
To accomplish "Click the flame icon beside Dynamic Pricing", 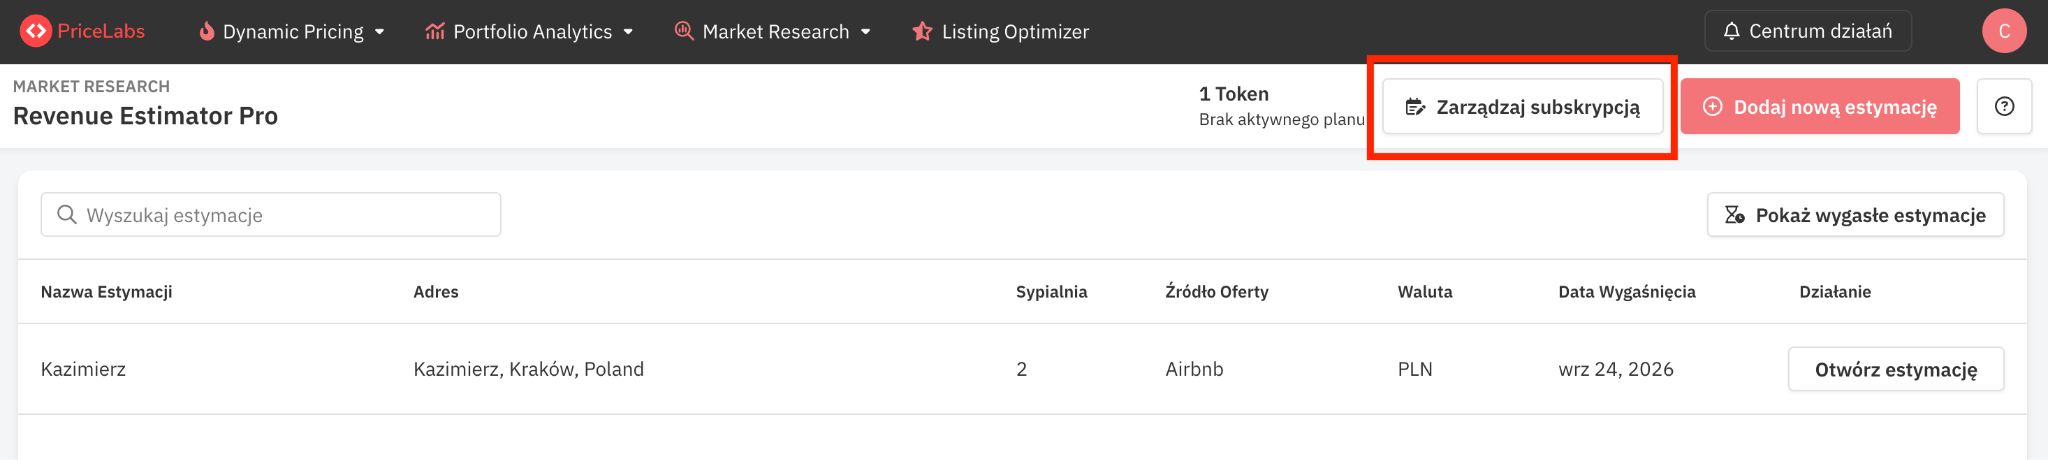I will 207,31.
